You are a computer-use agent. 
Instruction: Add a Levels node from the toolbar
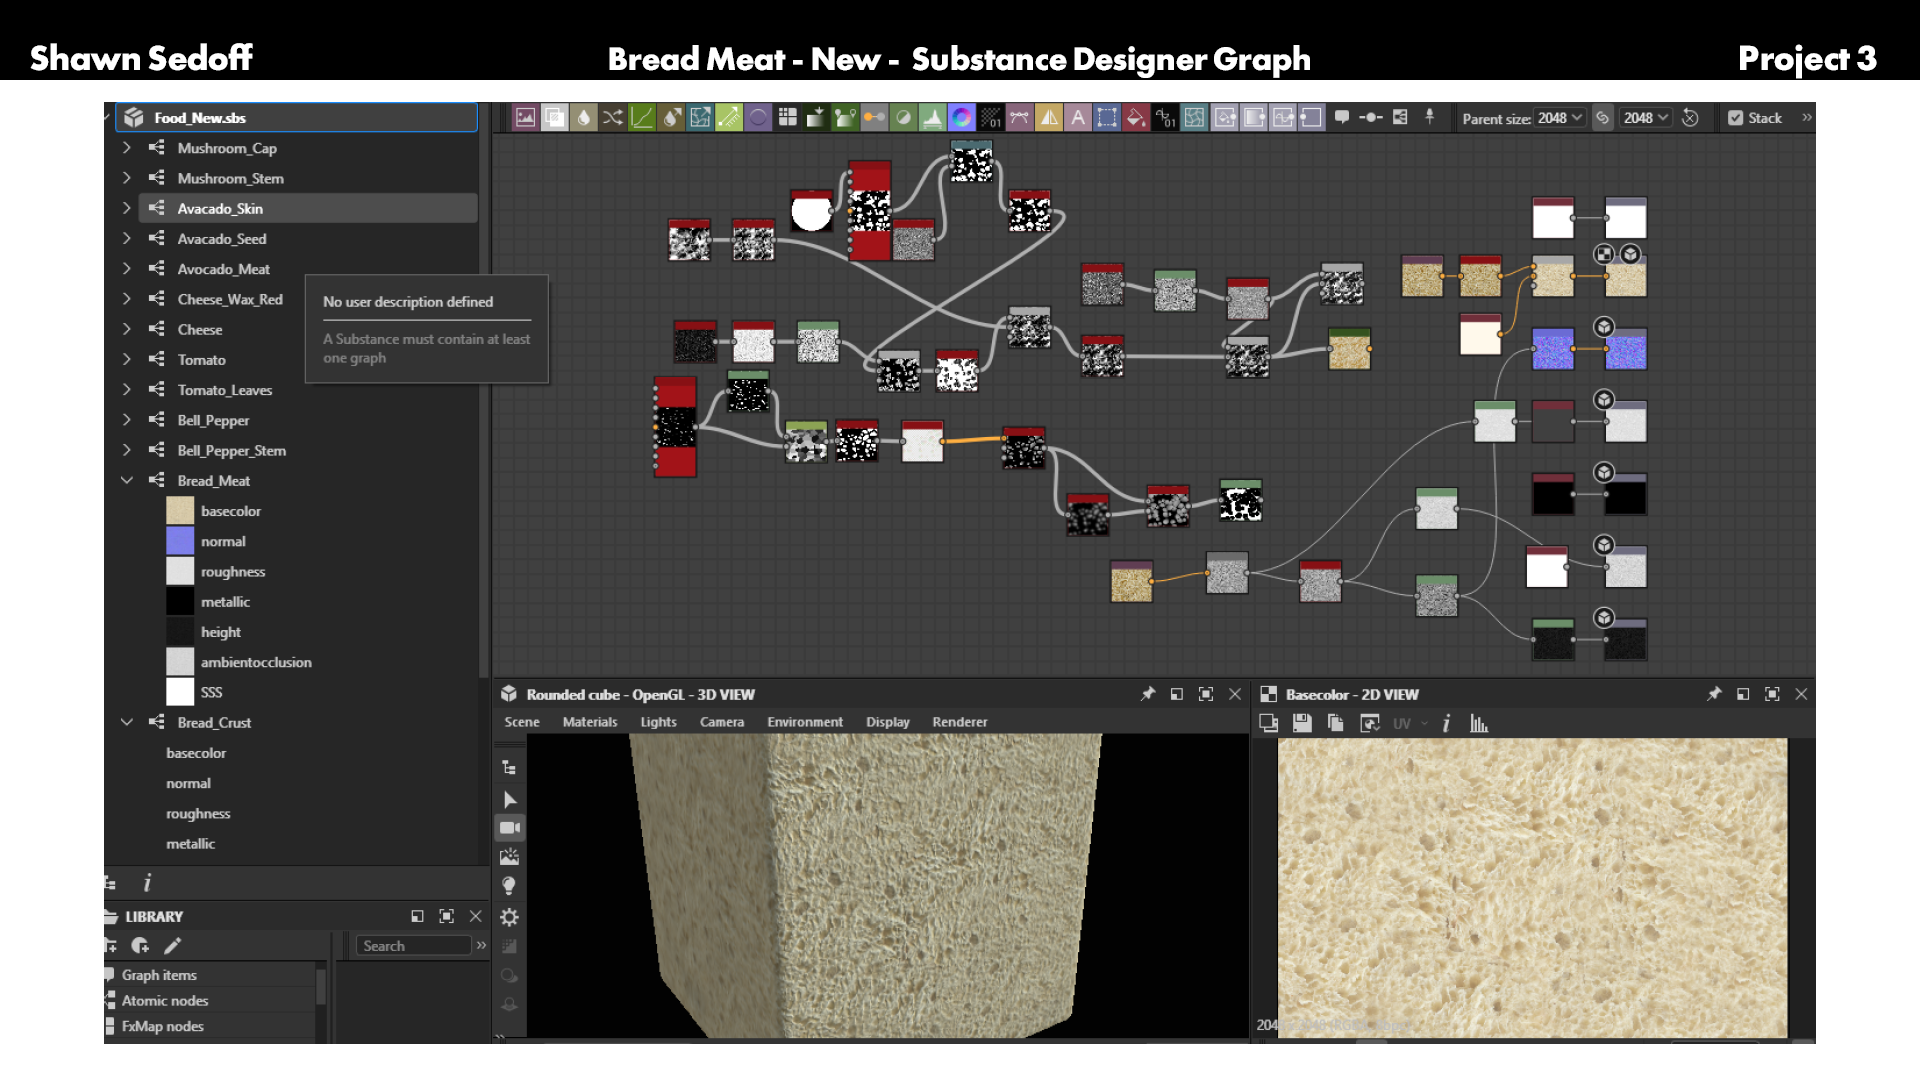pos(932,118)
